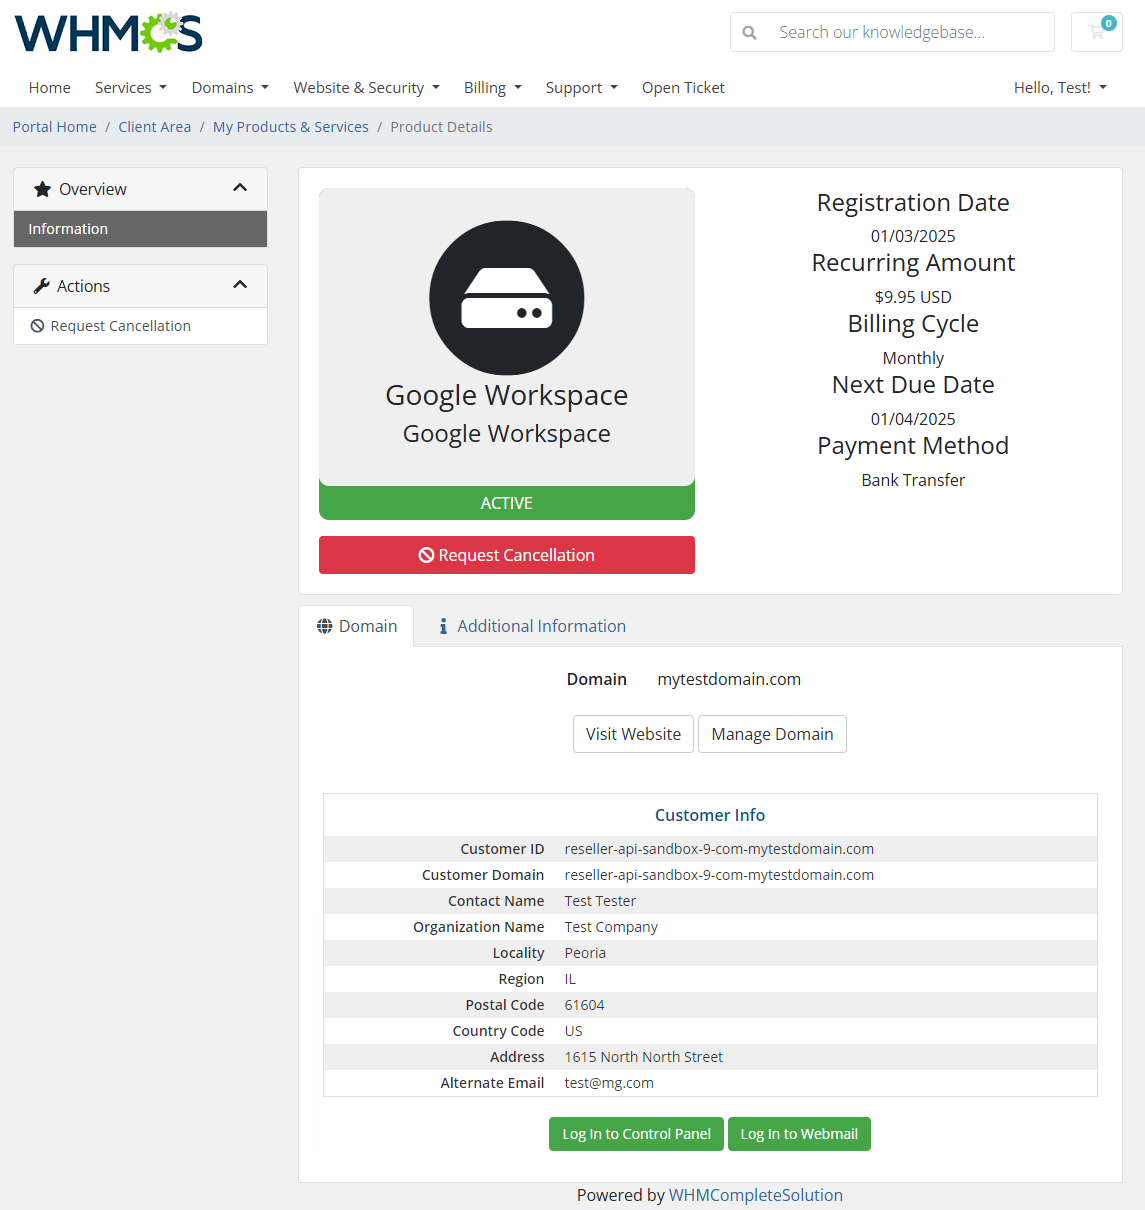Open the Billing dropdown menu

(x=492, y=87)
